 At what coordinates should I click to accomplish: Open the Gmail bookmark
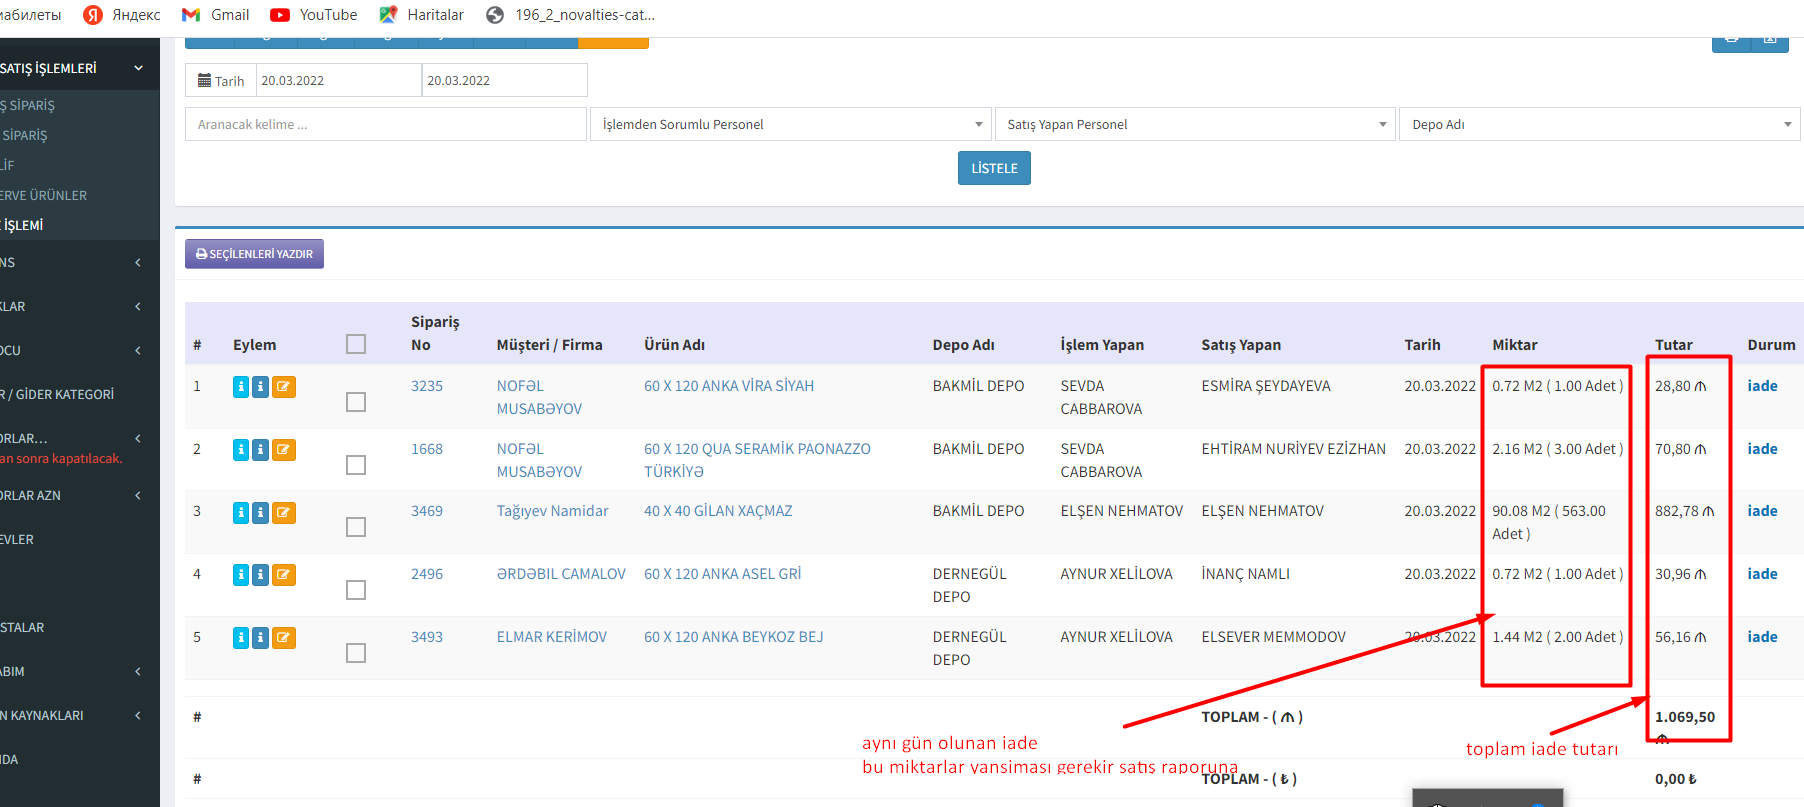click(216, 15)
